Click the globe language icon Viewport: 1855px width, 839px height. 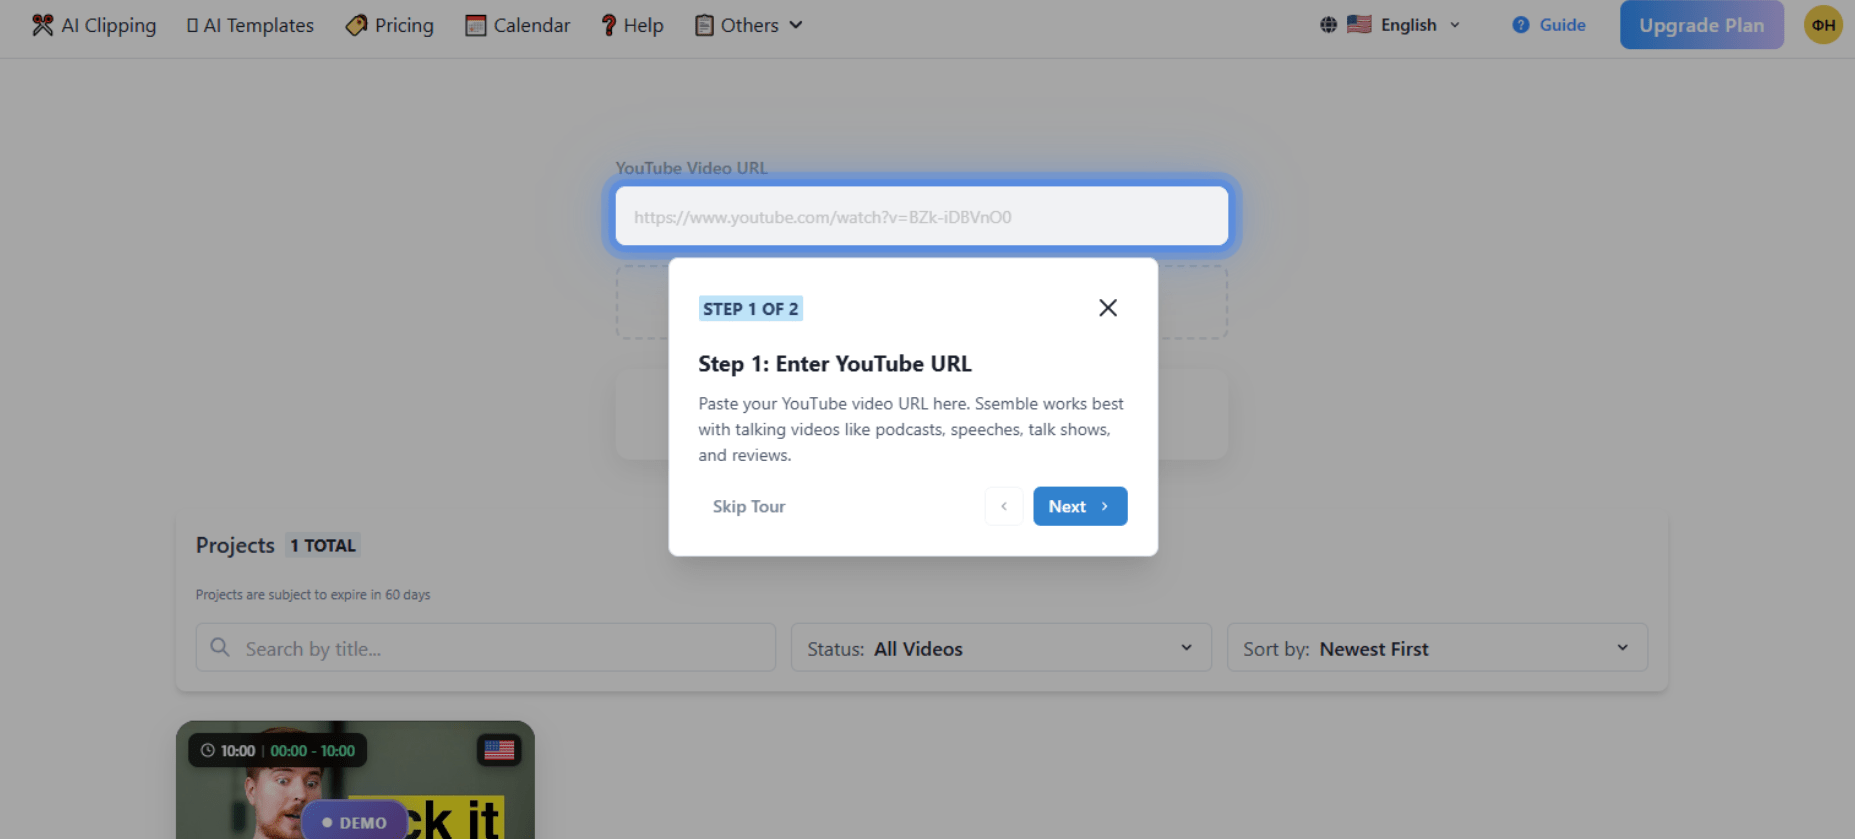point(1328,25)
